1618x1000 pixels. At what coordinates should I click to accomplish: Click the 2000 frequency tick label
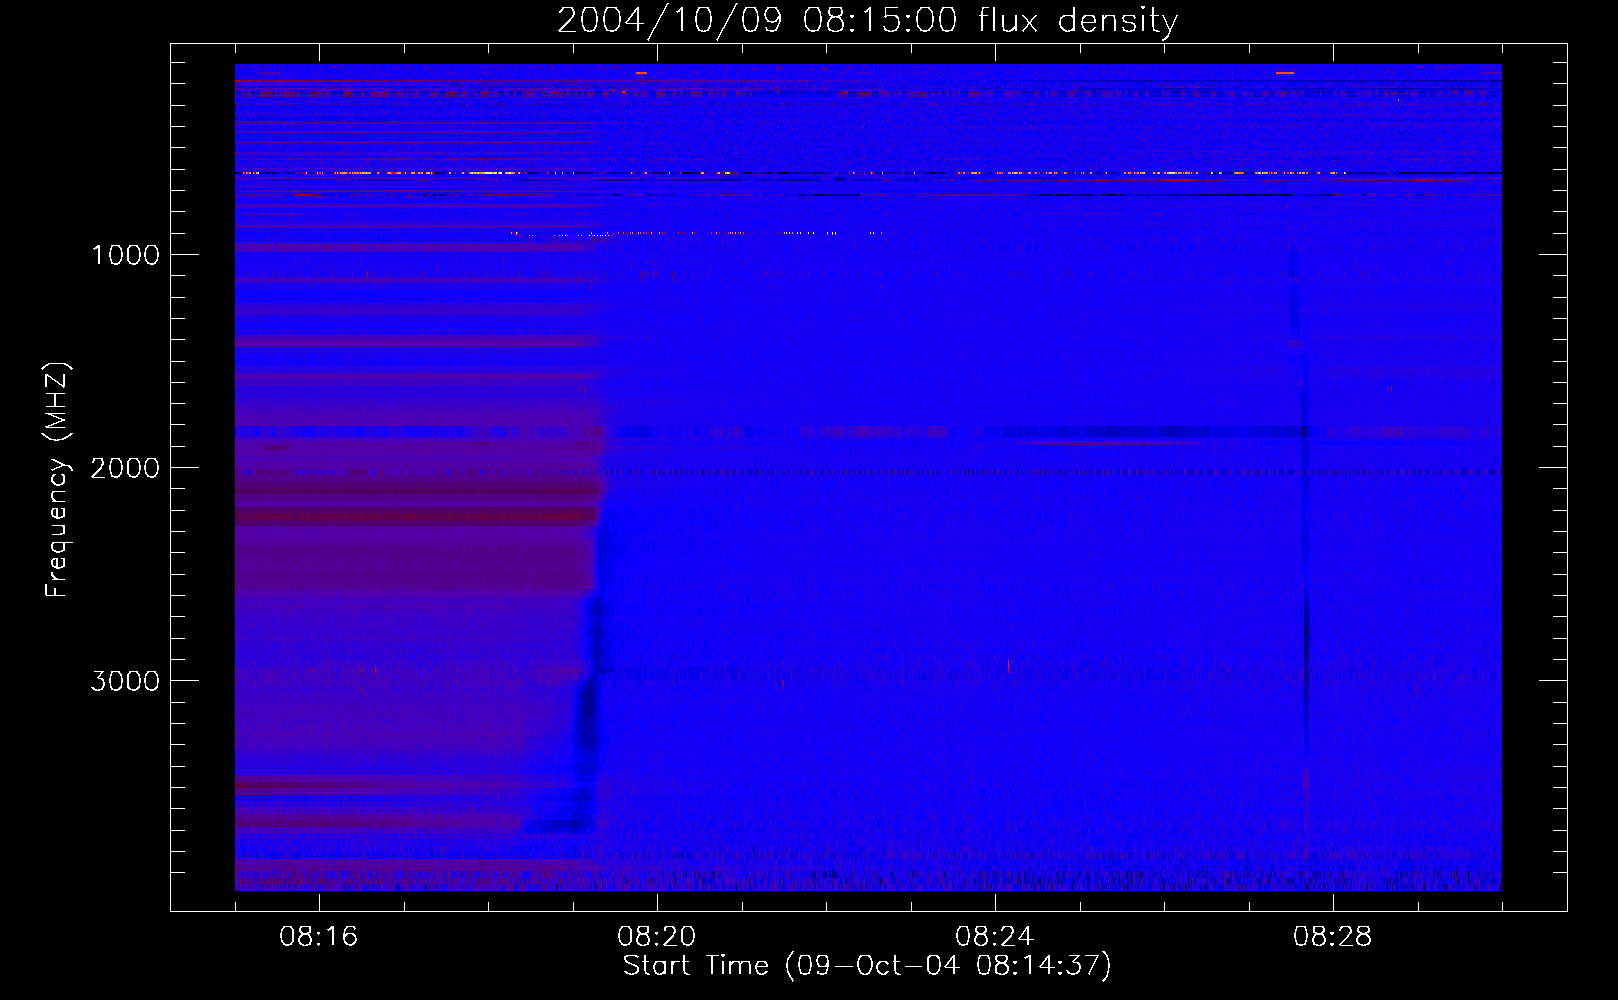click(x=125, y=468)
